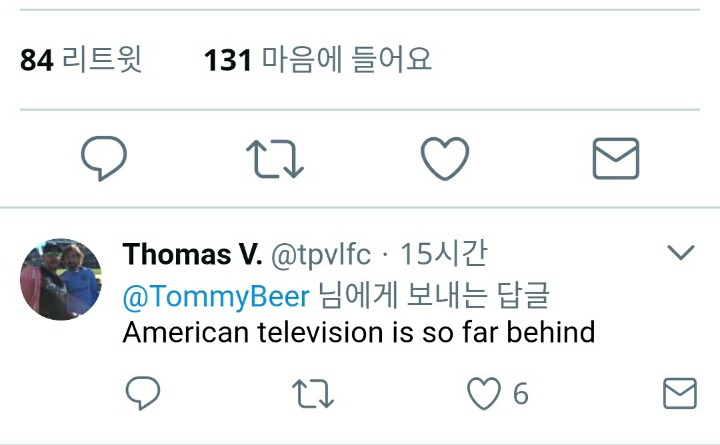Reply to Thomas V.'s tweet via small bubble icon

(x=143, y=393)
